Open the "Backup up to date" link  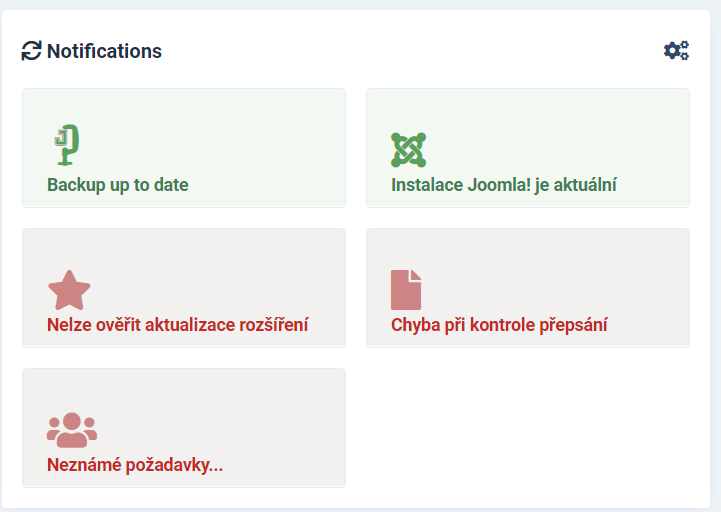pos(118,185)
